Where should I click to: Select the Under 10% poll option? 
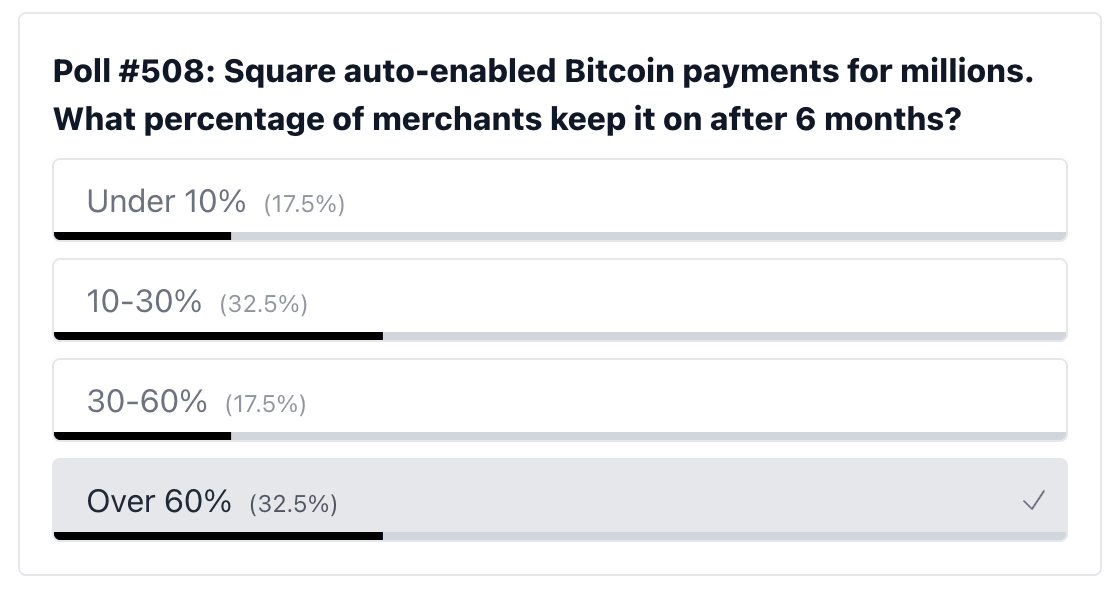click(x=560, y=197)
